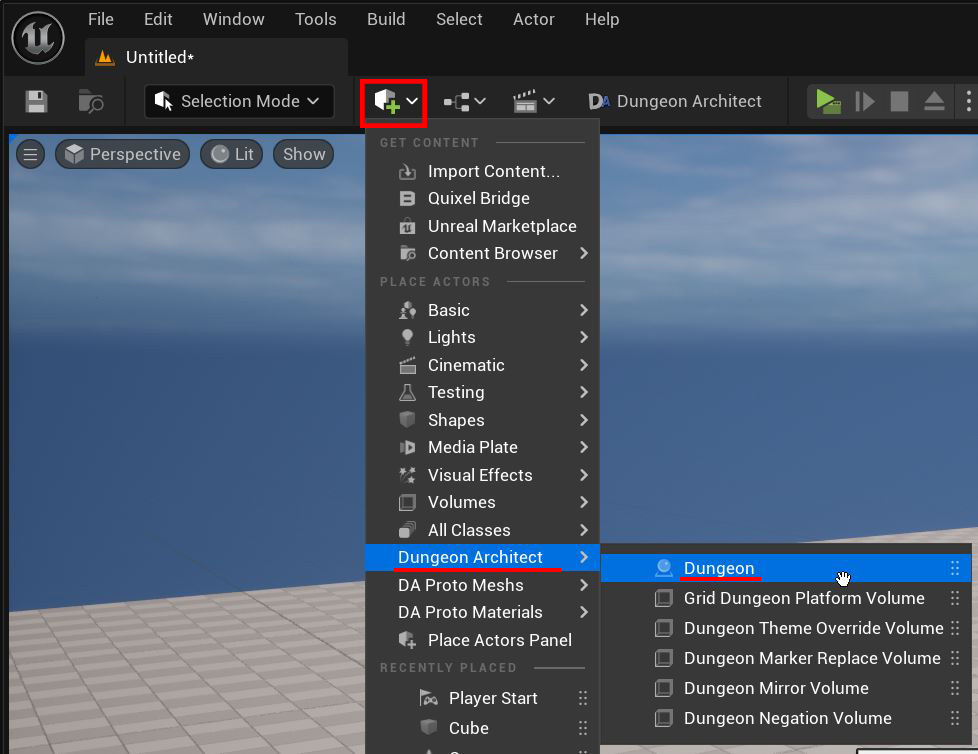Viewport: 978px width, 754px height.
Task: Open the Tools menu
Action: coord(316,19)
